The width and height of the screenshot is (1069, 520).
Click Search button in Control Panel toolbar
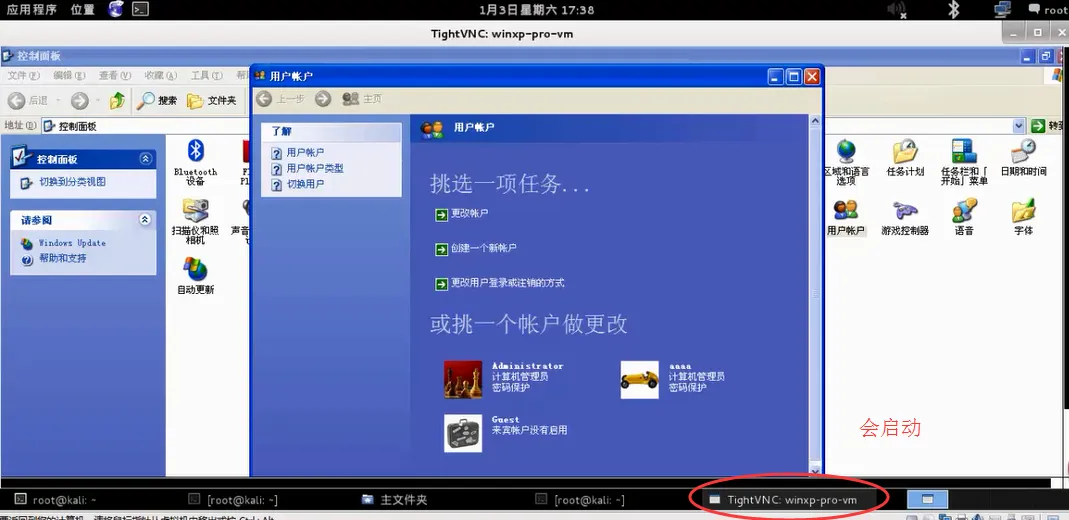[x=157, y=101]
